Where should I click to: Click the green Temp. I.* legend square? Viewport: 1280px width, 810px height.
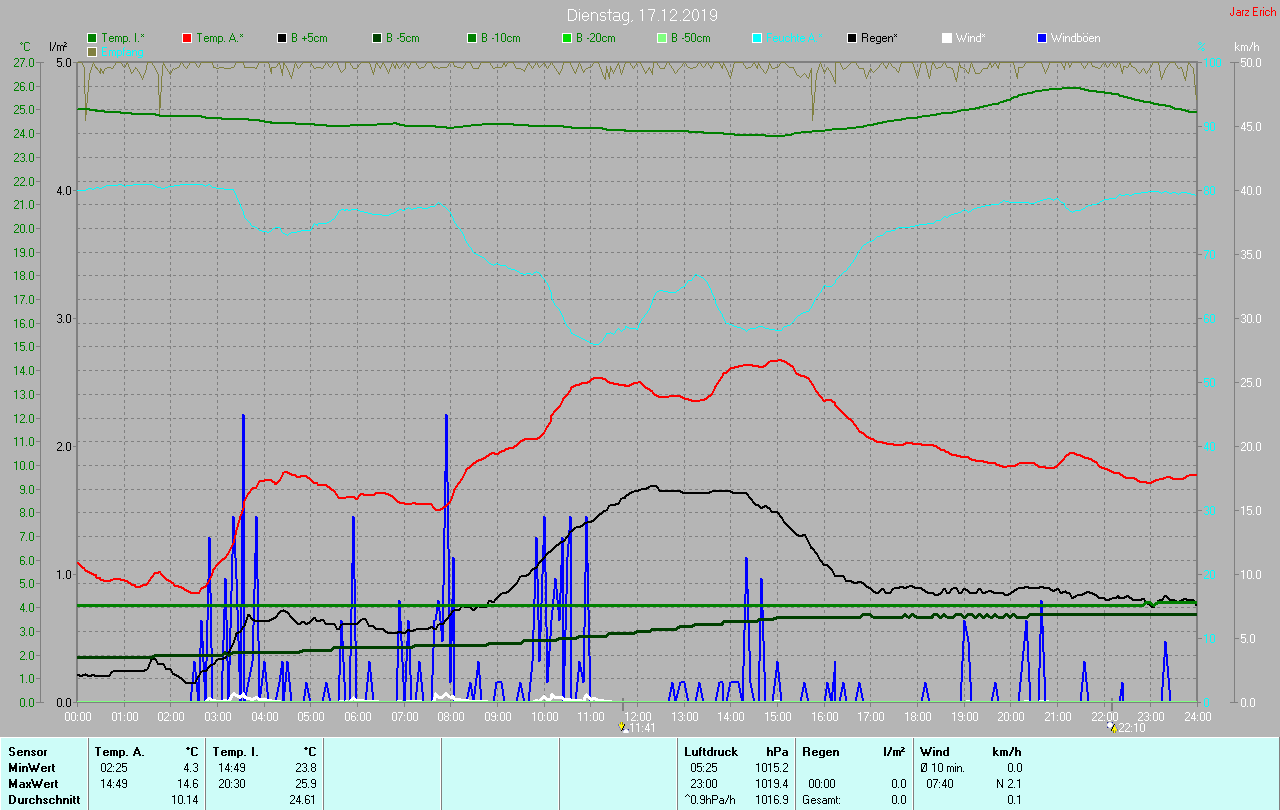coord(92,38)
